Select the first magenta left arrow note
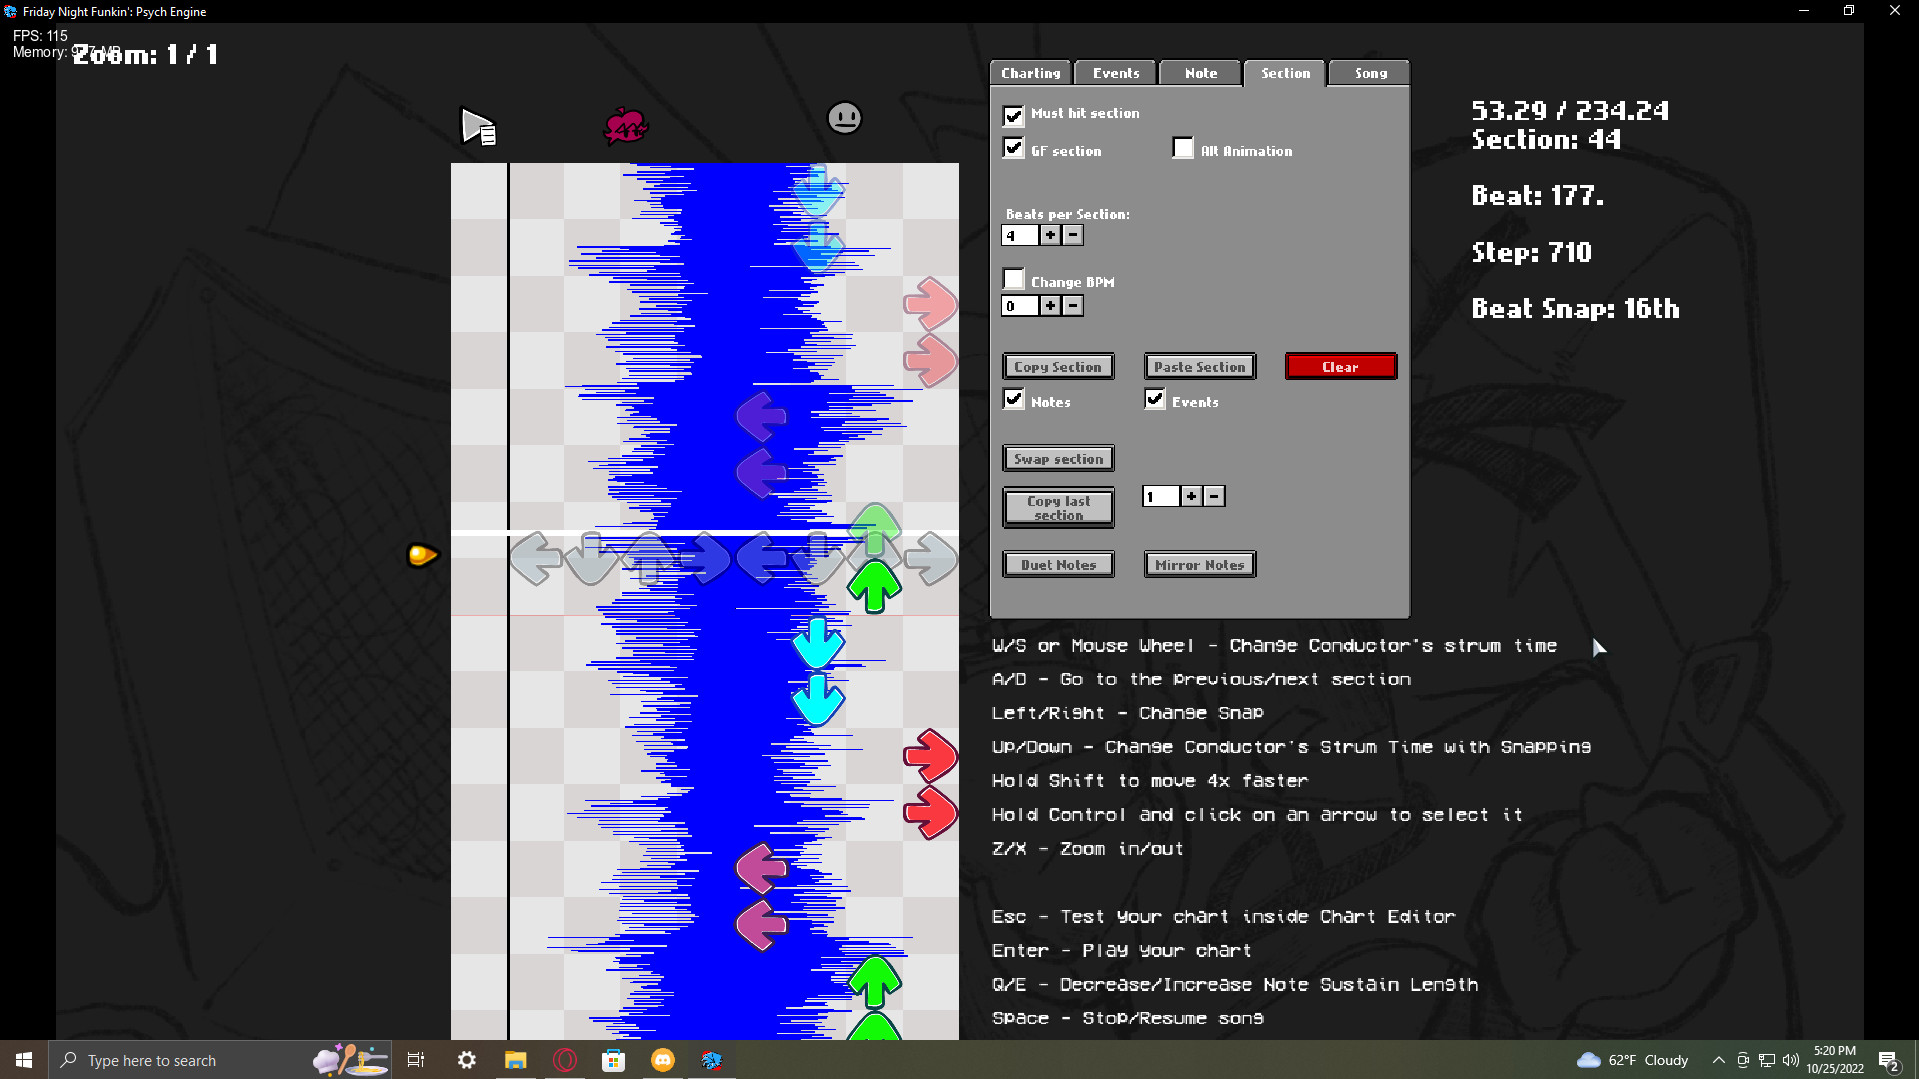Viewport: 1919px width, 1079px height. pyautogui.click(x=762, y=868)
